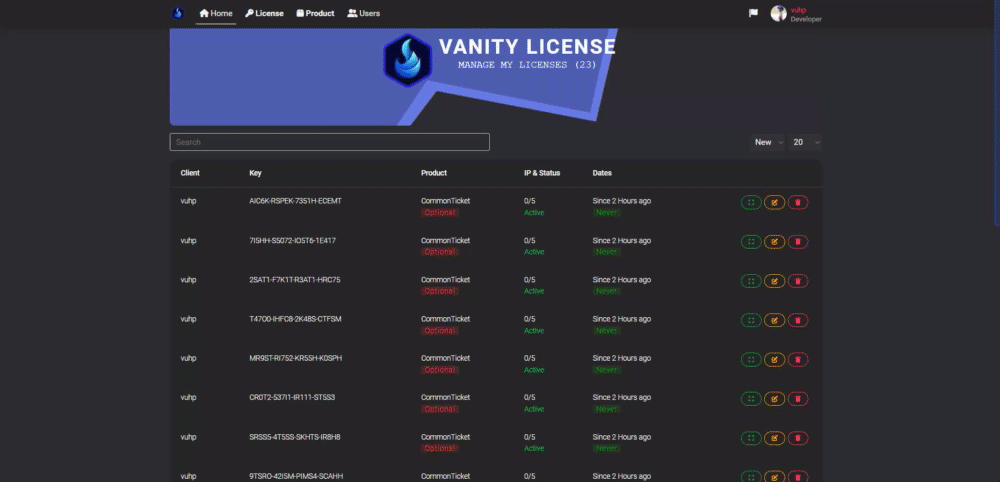This screenshot has width=1000, height=482.
Task: Click Since 2 Hours ago in the MR9ST-RI752 row
Action: pos(622,358)
